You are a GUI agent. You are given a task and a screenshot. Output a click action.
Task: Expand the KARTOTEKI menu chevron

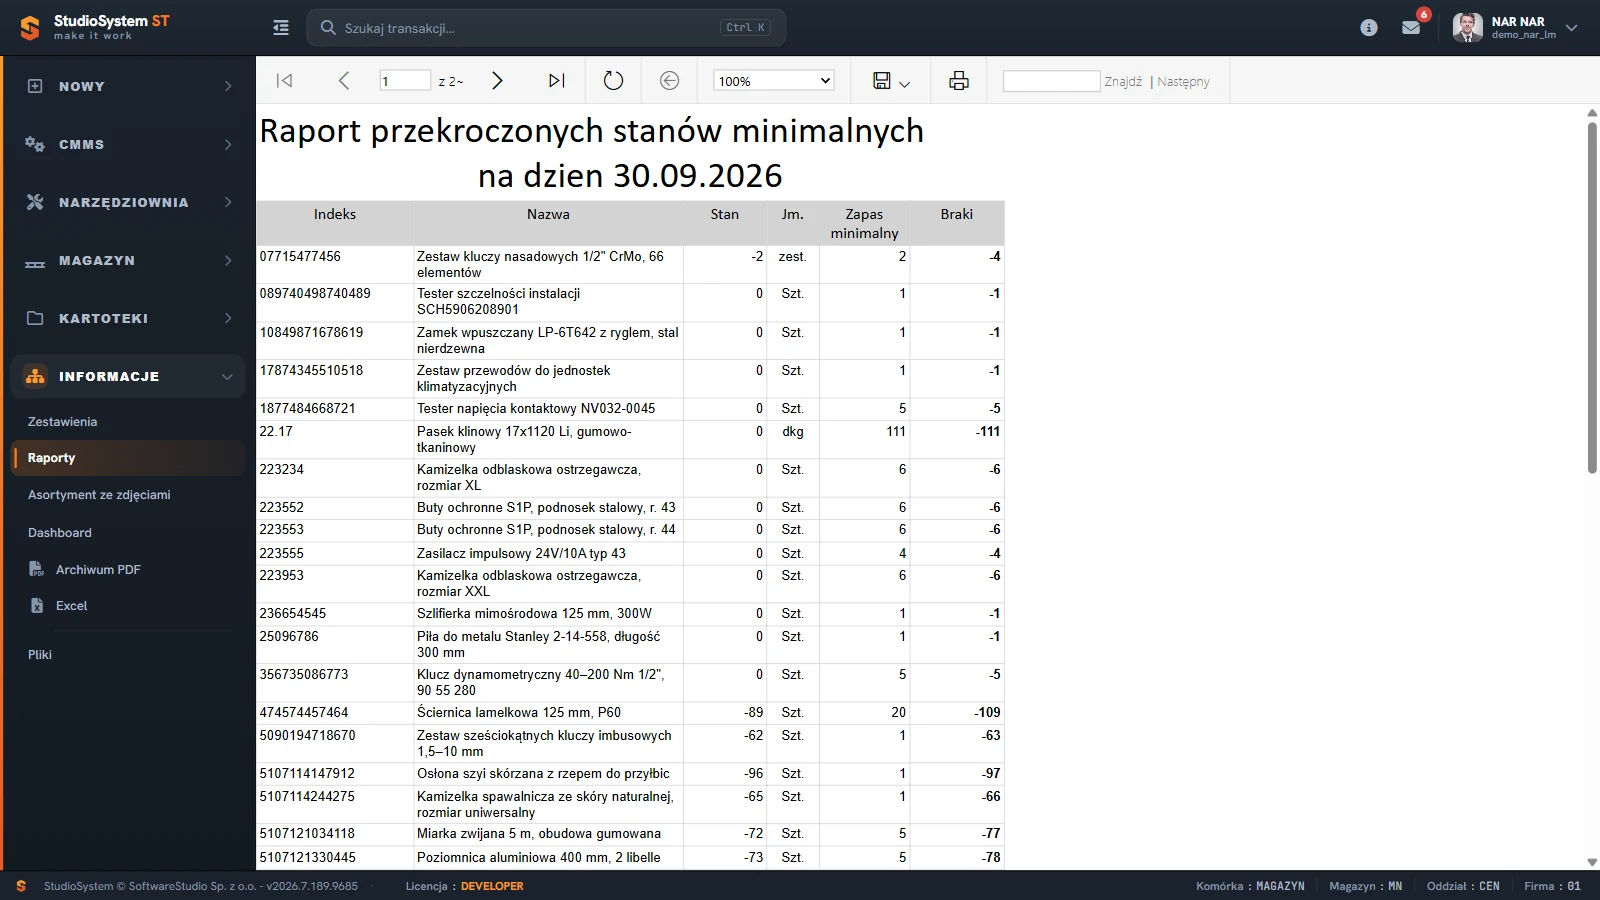228,318
